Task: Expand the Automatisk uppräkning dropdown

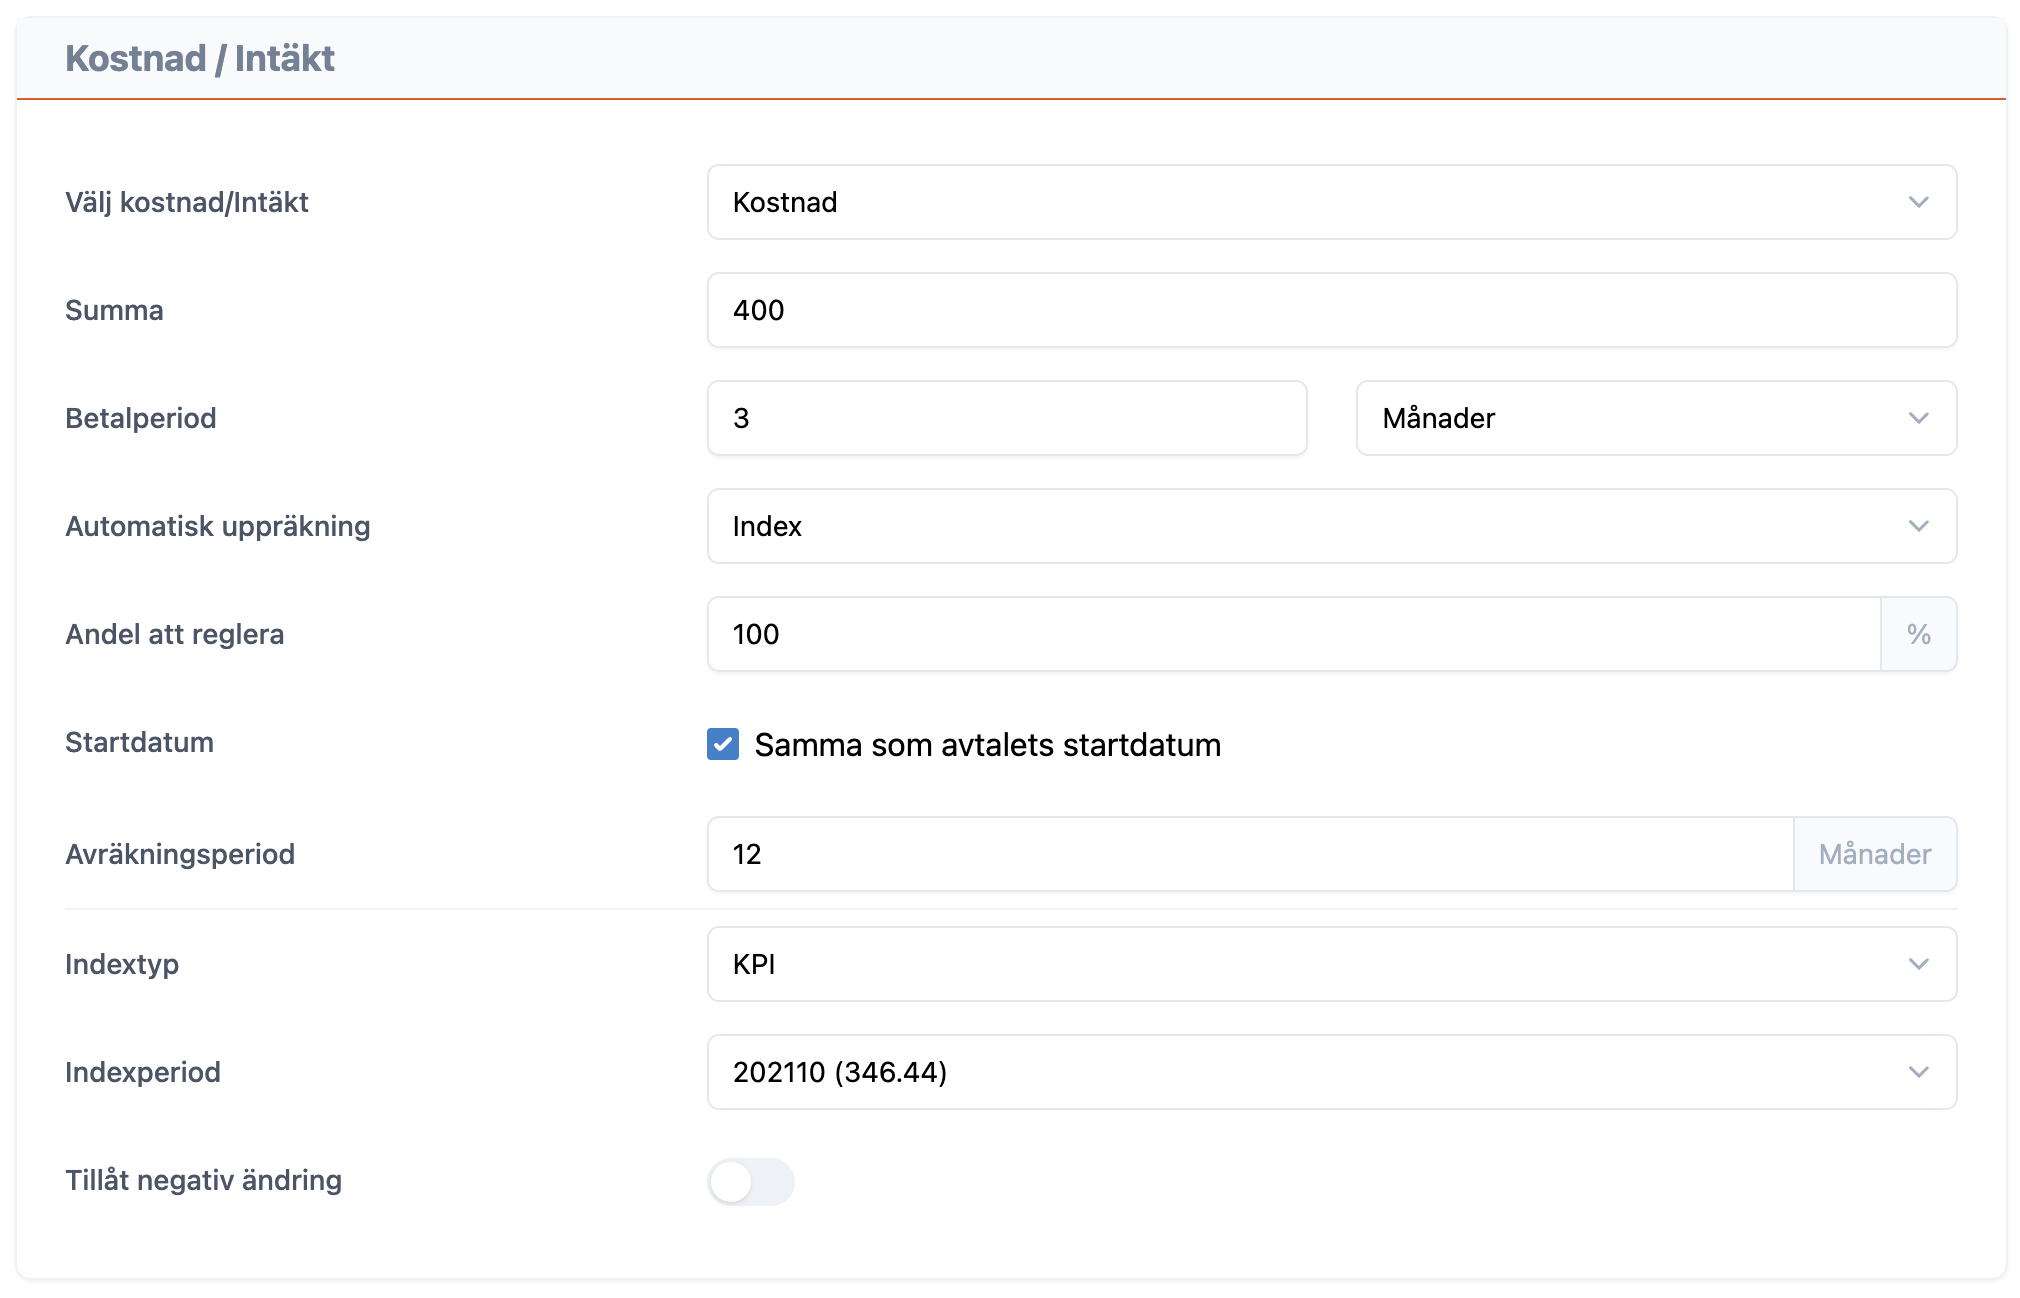Action: click(1330, 526)
